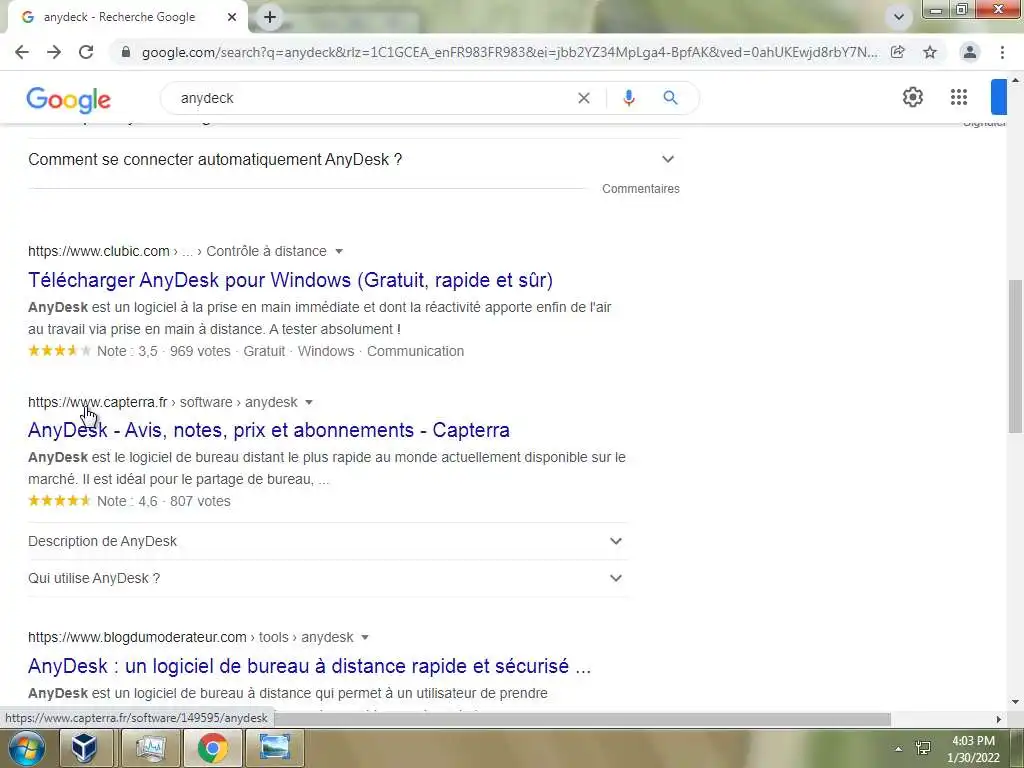Expand Qui utilise AnyDesk ?
1024x768 pixels.
tap(328, 578)
